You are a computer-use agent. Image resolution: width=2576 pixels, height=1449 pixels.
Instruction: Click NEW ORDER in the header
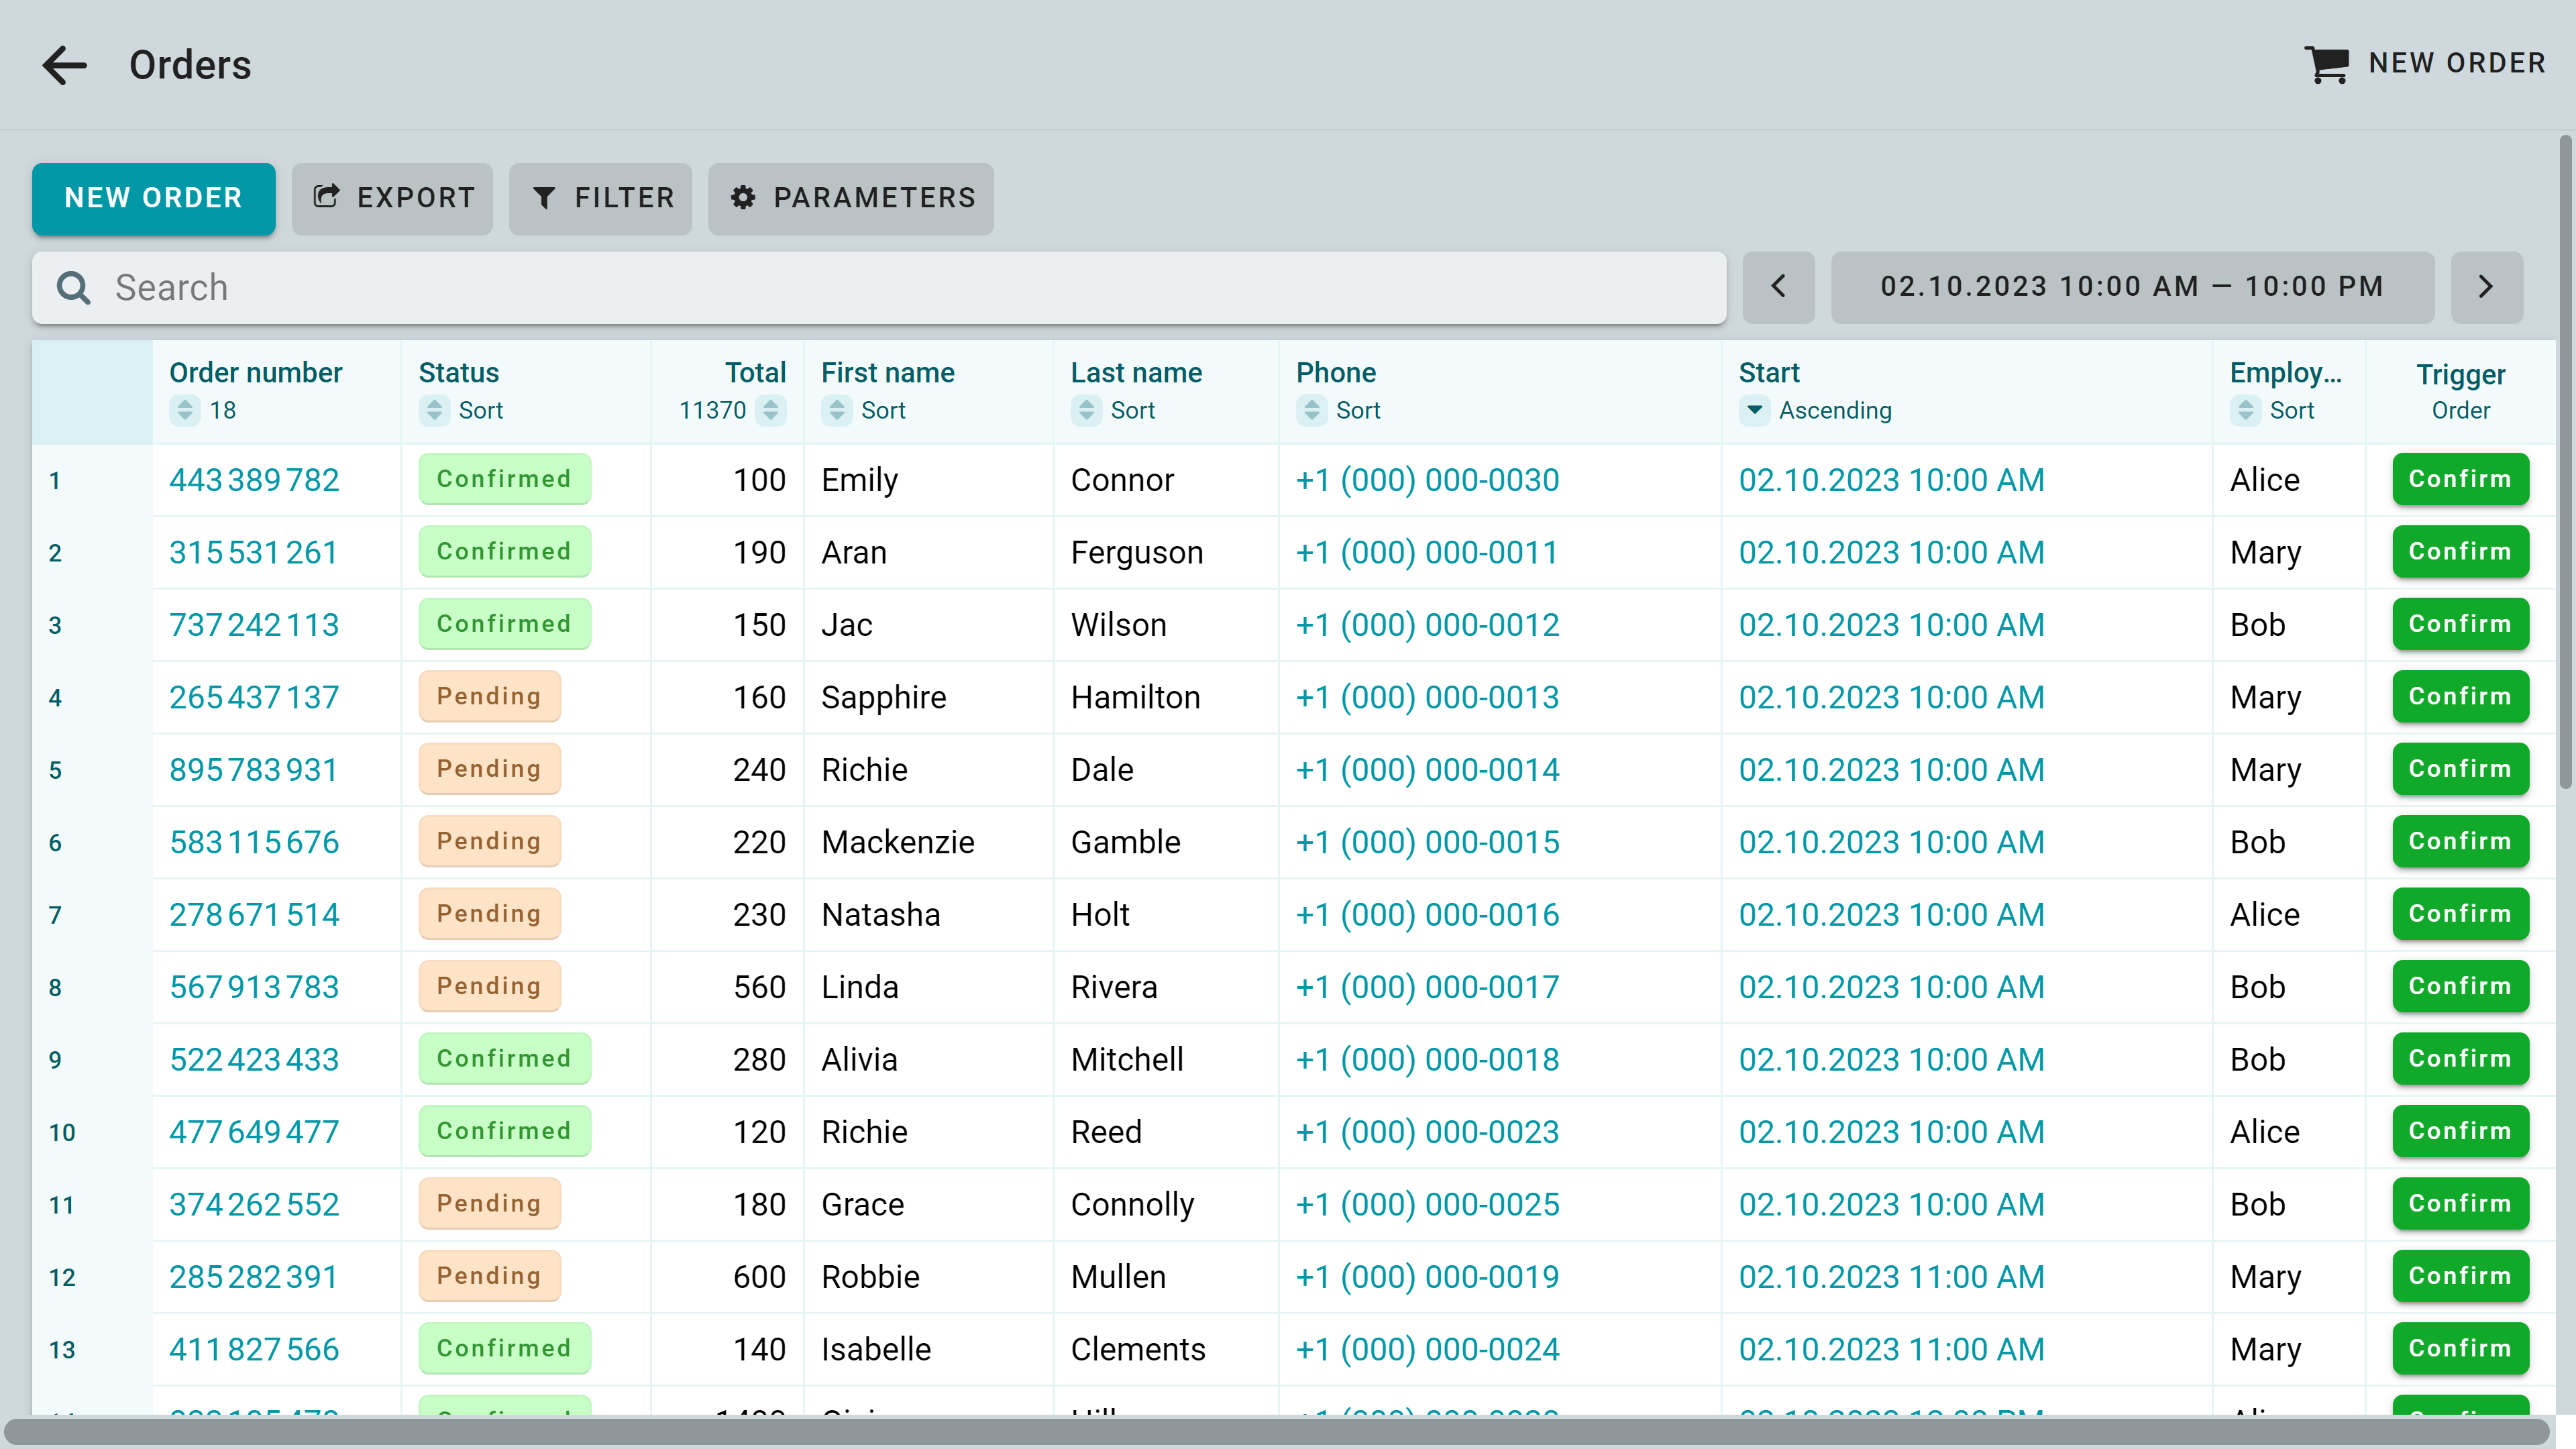click(2425, 64)
